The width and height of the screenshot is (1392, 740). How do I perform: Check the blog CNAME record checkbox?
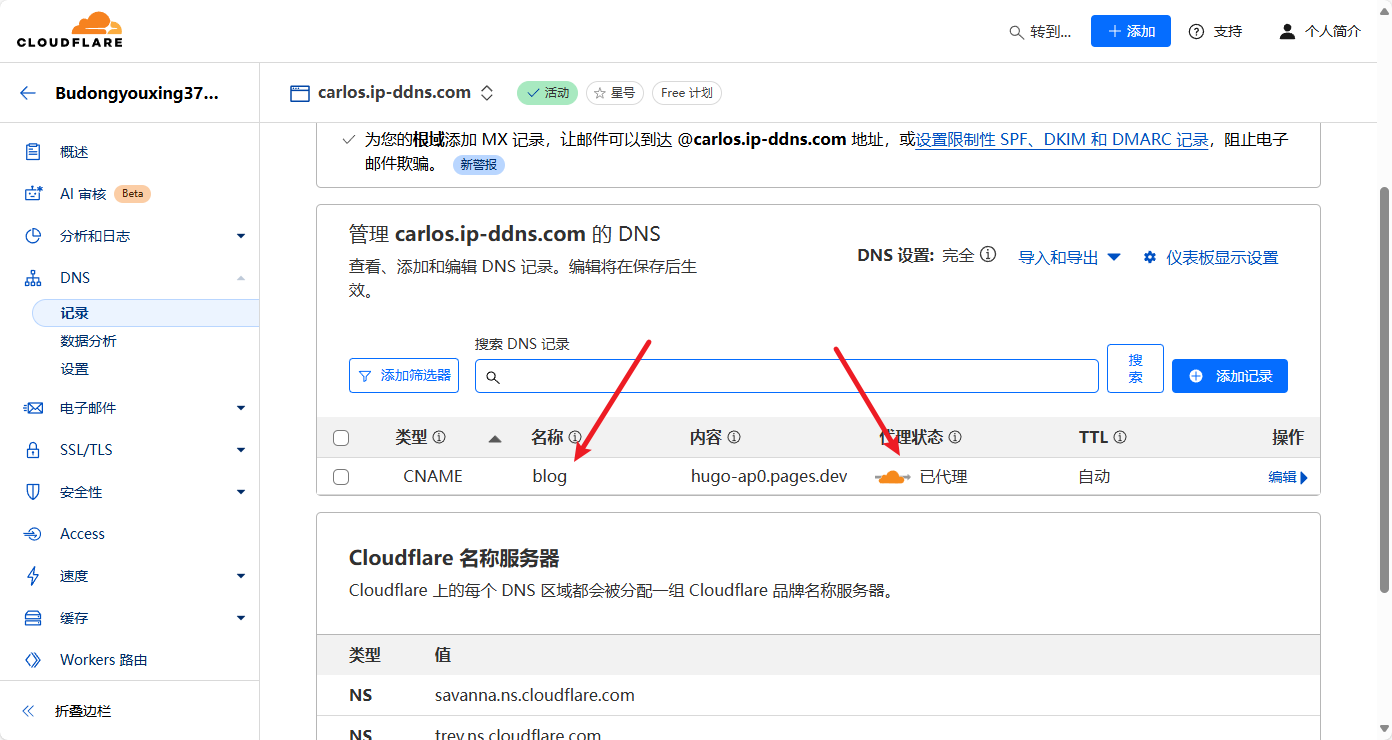coord(341,477)
